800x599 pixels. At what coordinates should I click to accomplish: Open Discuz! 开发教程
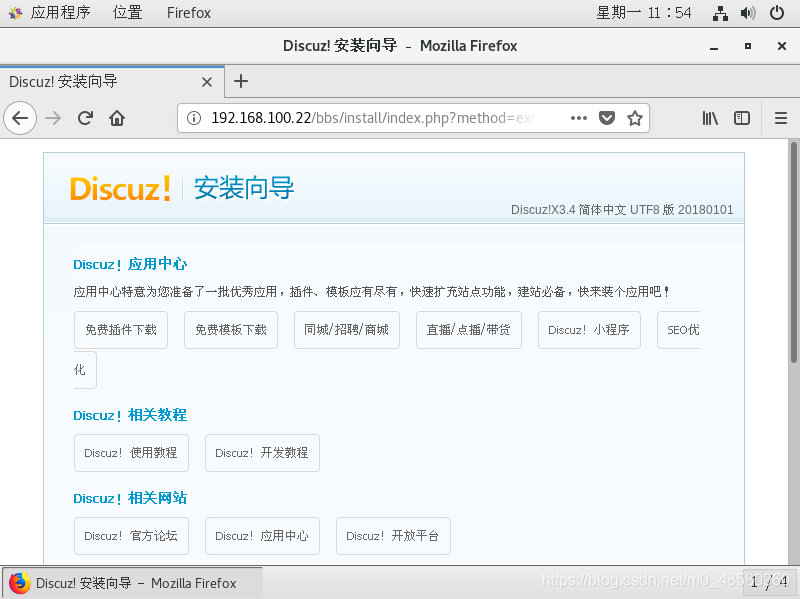click(x=262, y=453)
